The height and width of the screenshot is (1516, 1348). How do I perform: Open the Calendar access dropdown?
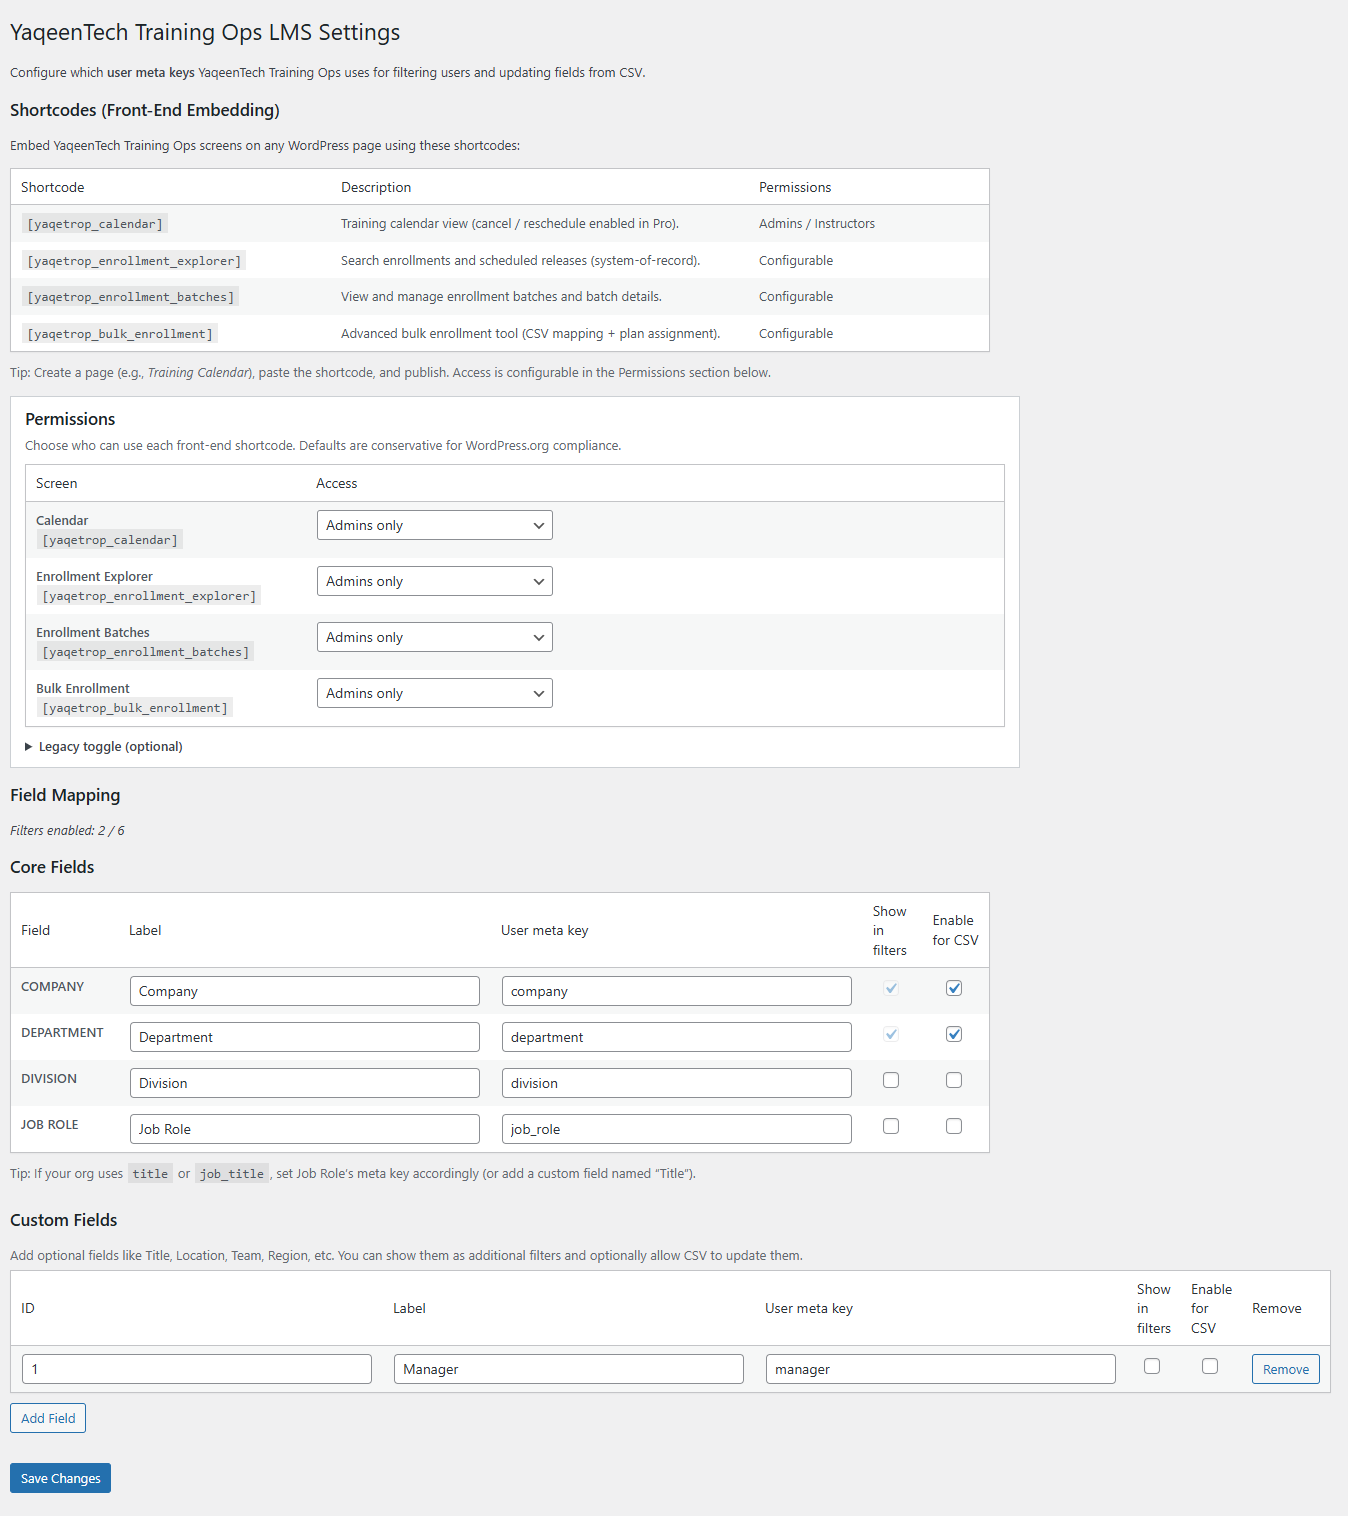pyautogui.click(x=434, y=524)
